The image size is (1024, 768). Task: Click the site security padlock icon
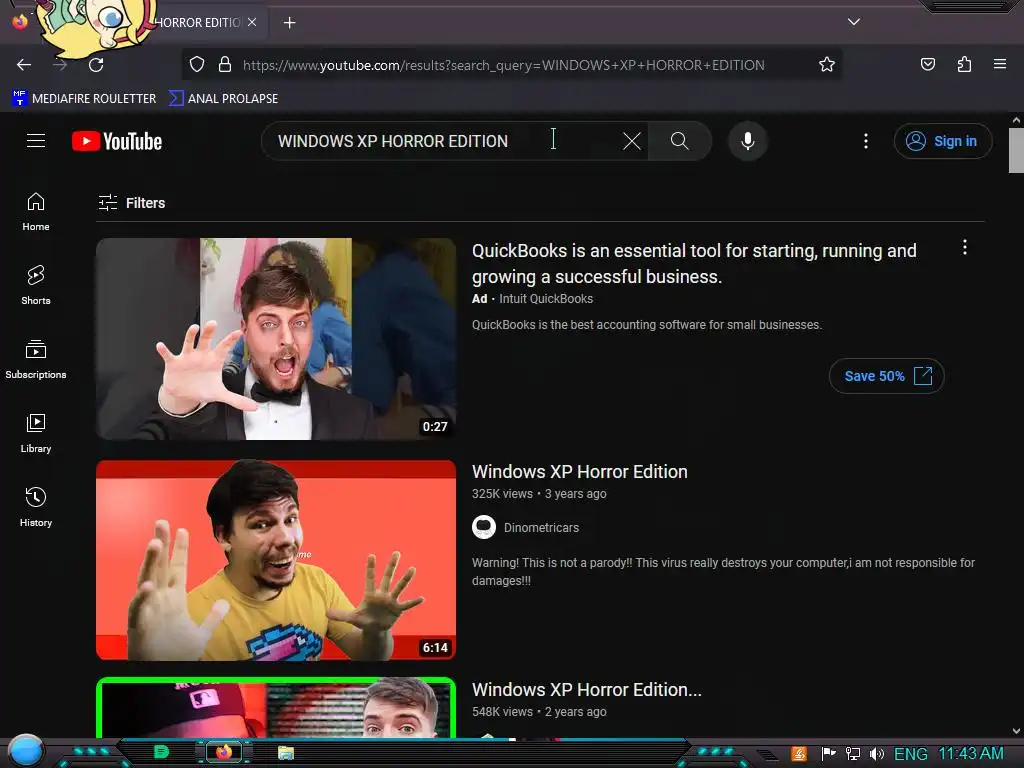(x=225, y=65)
